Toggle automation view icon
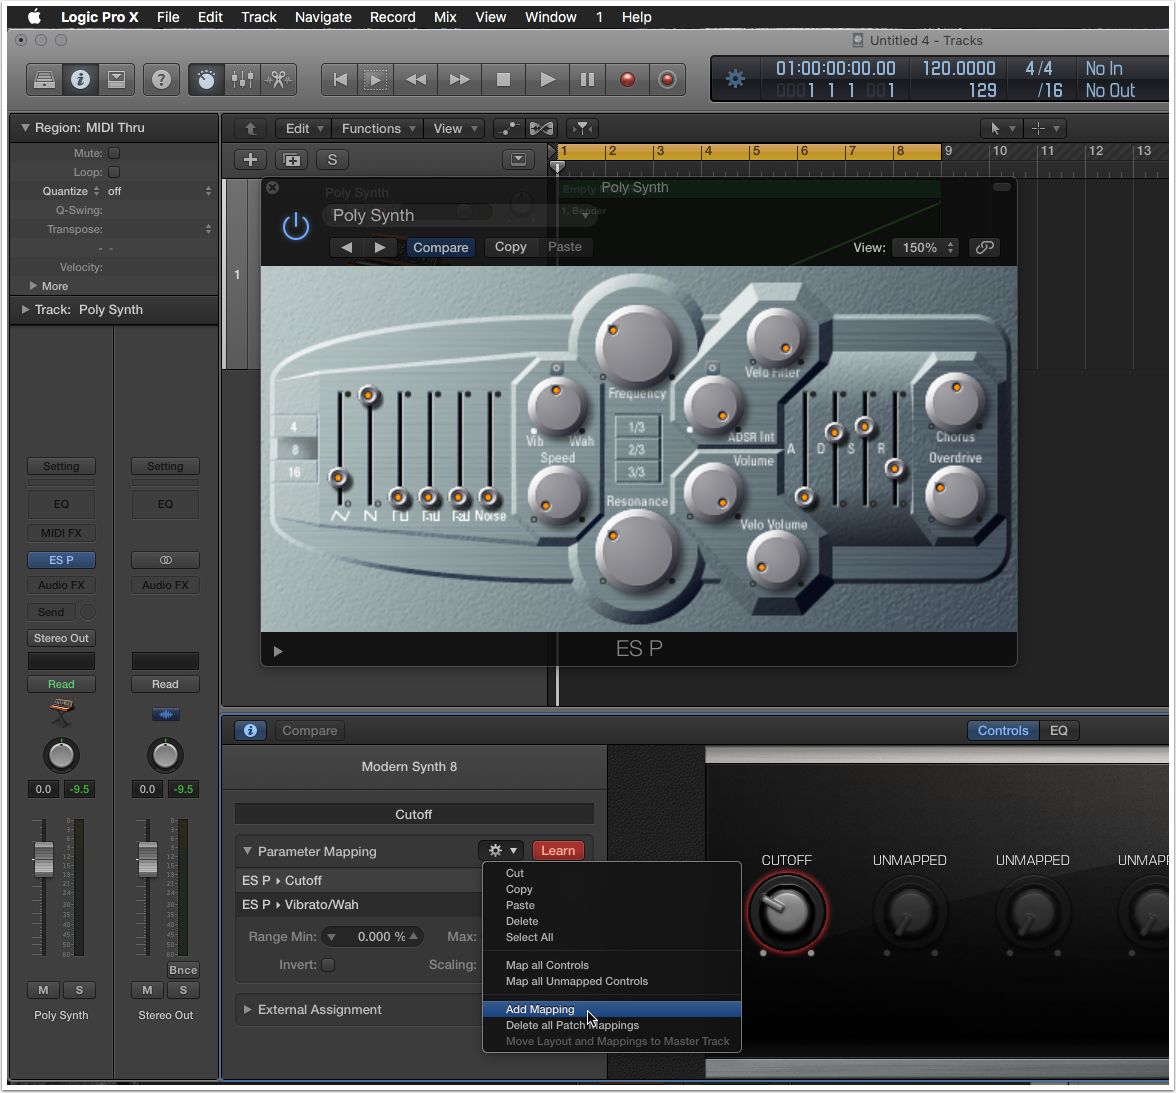 [508, 129]
